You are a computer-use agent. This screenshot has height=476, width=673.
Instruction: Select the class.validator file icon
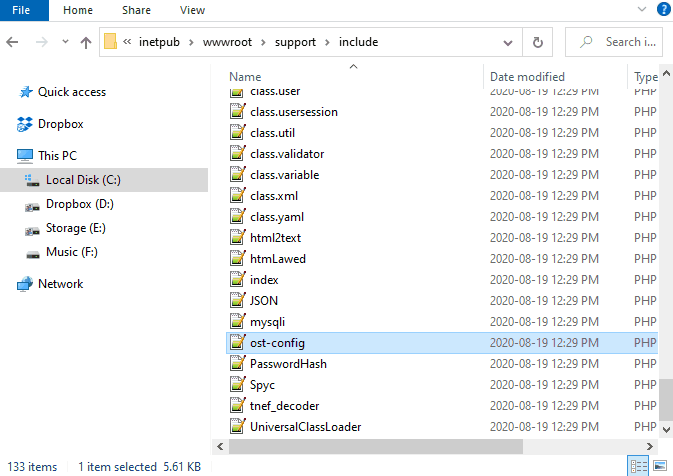237,154
